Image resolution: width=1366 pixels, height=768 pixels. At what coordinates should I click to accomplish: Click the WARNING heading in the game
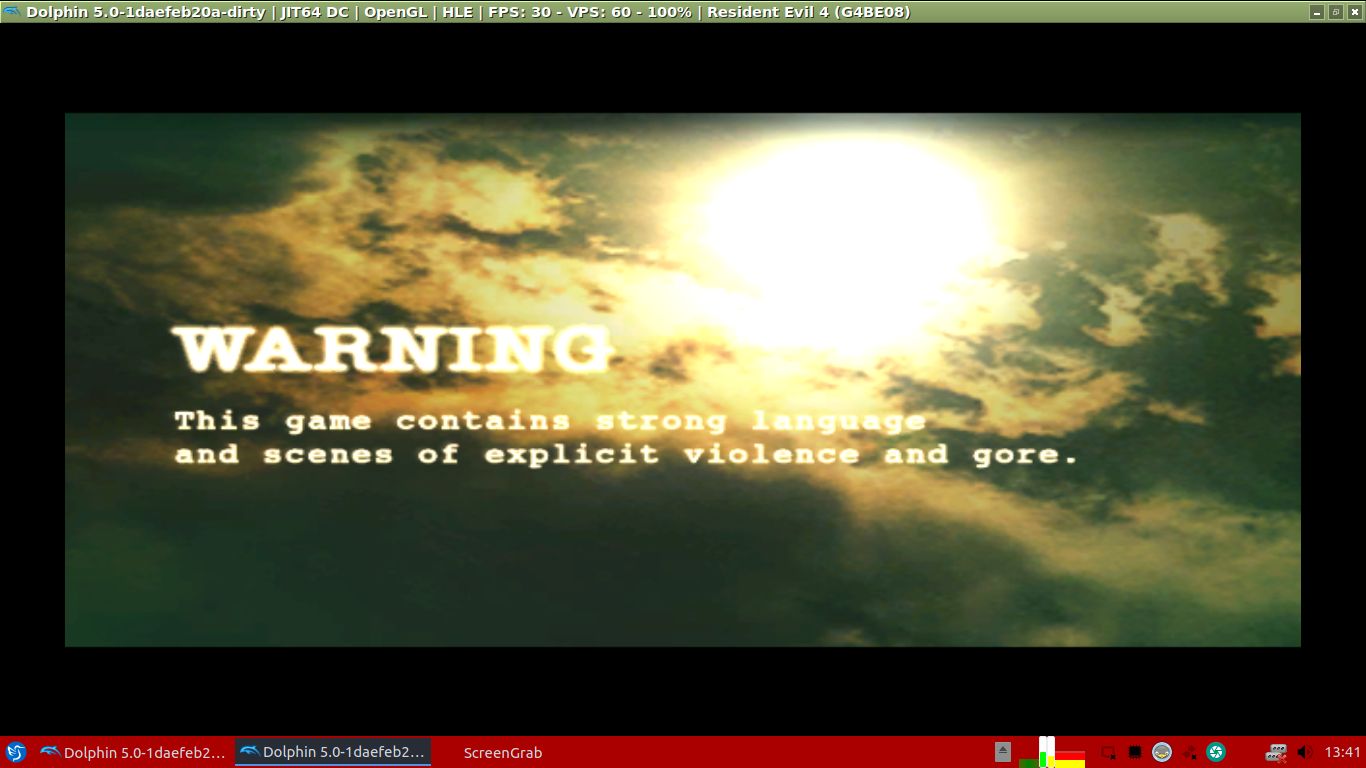[393, 350]
